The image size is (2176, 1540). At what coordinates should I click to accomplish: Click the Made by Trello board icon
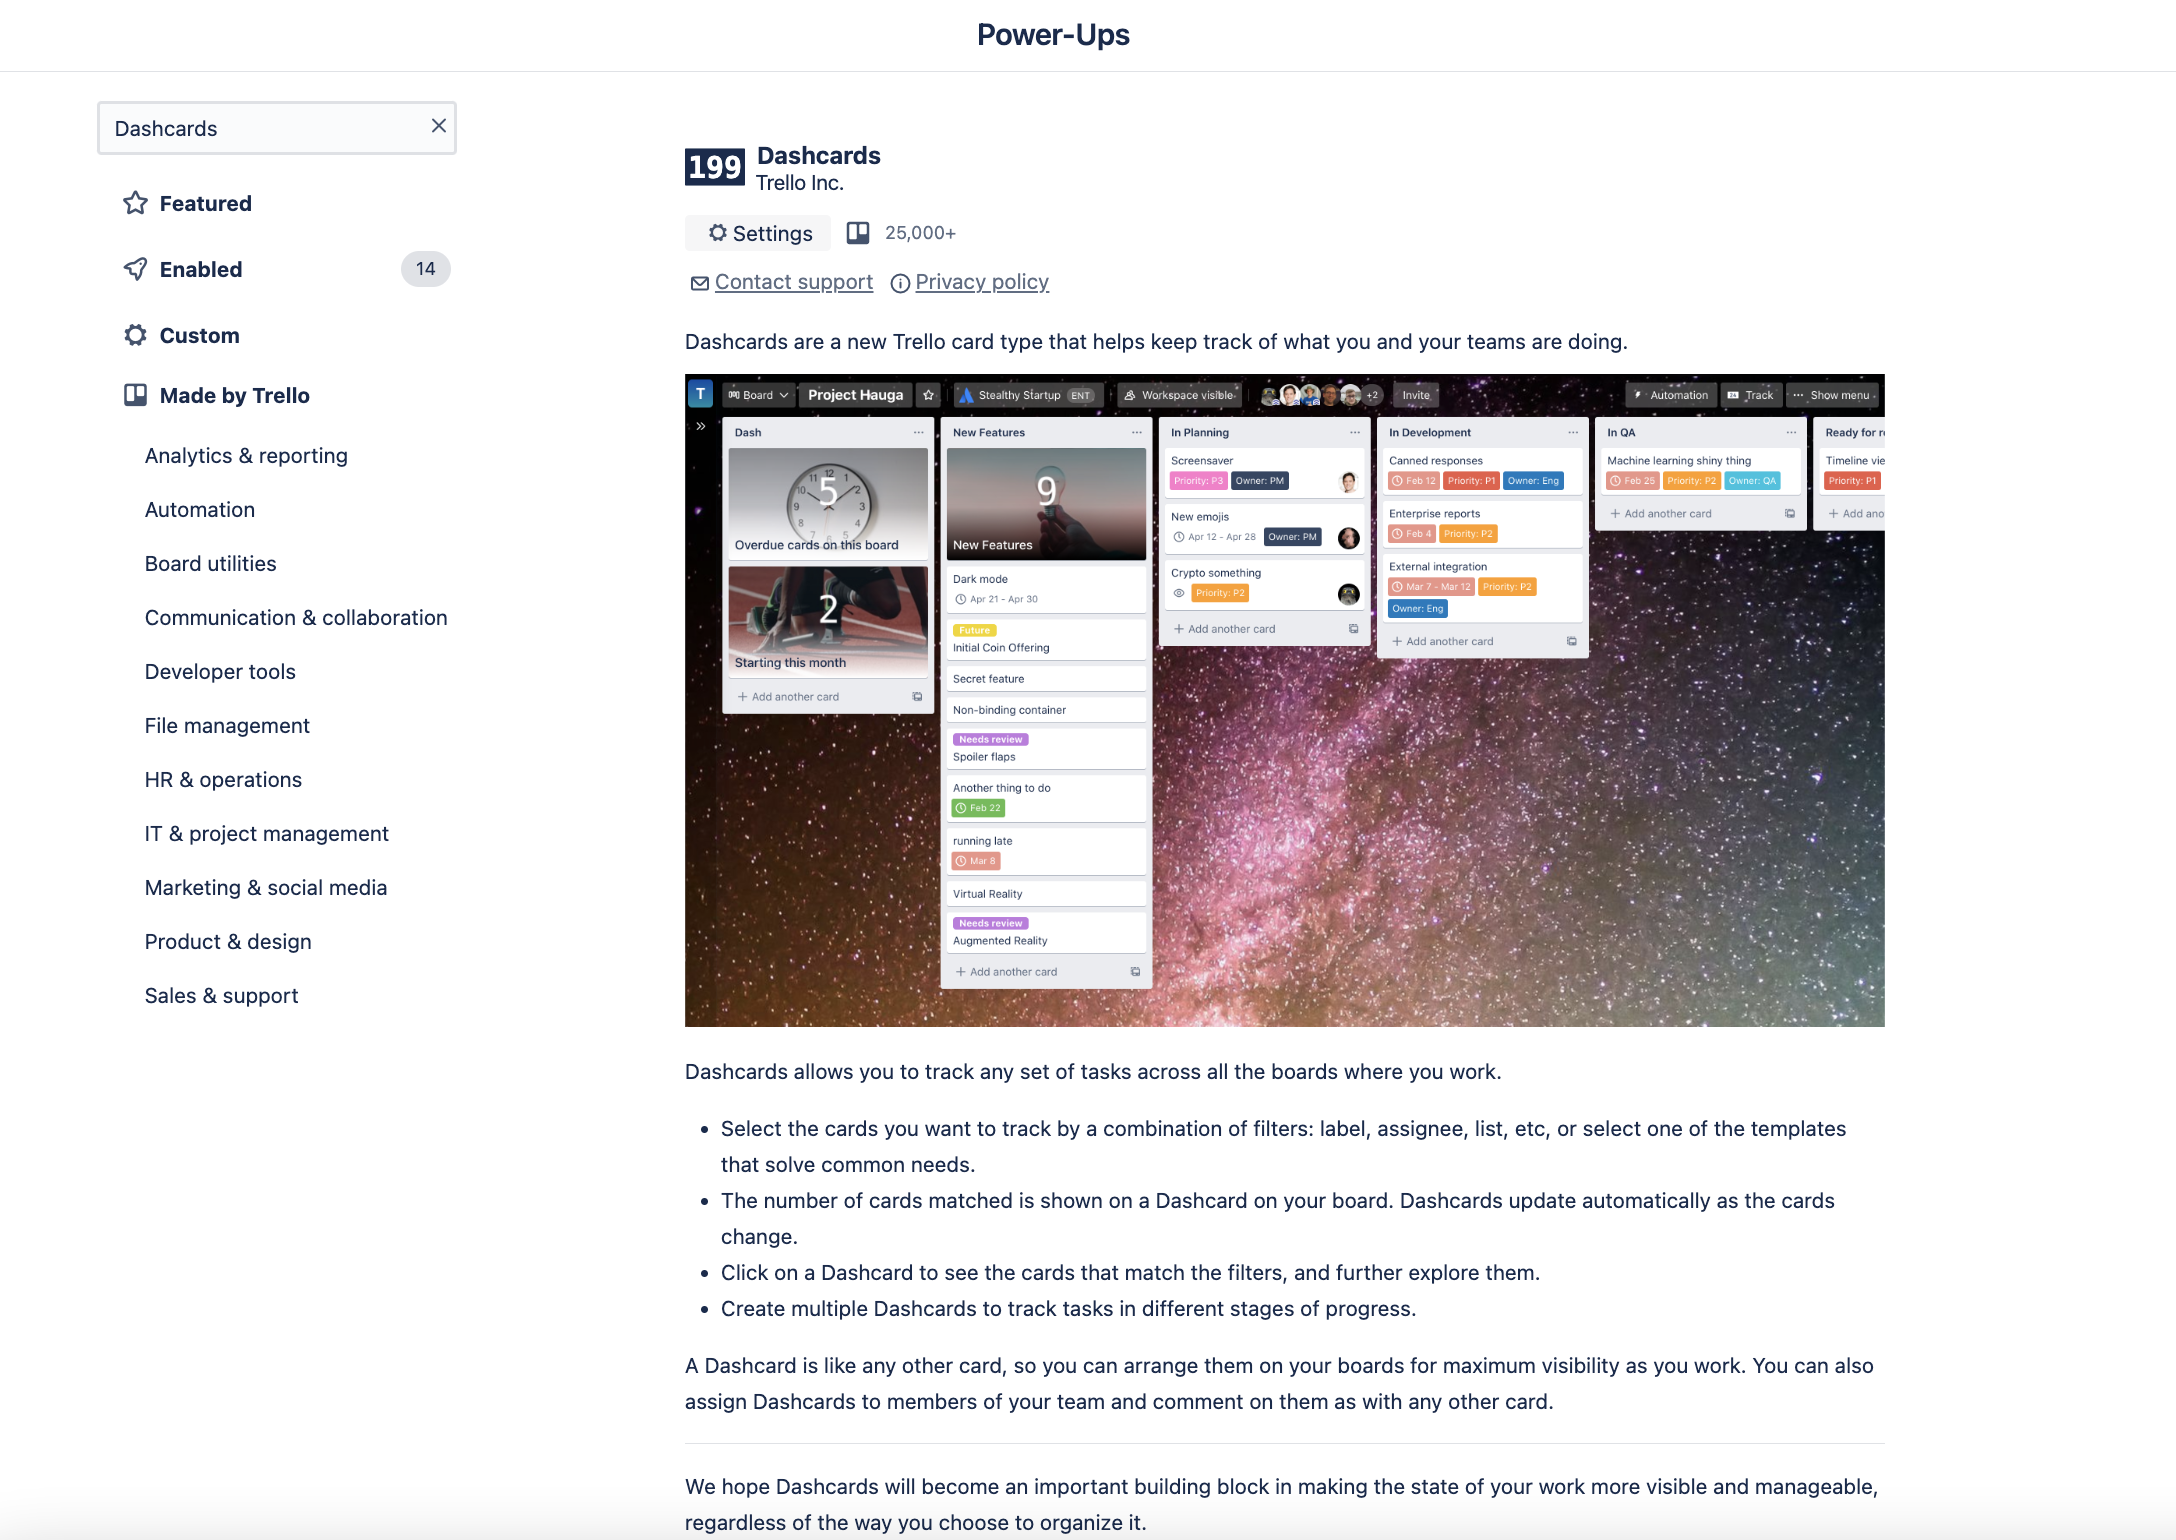(x=135, y=395)
